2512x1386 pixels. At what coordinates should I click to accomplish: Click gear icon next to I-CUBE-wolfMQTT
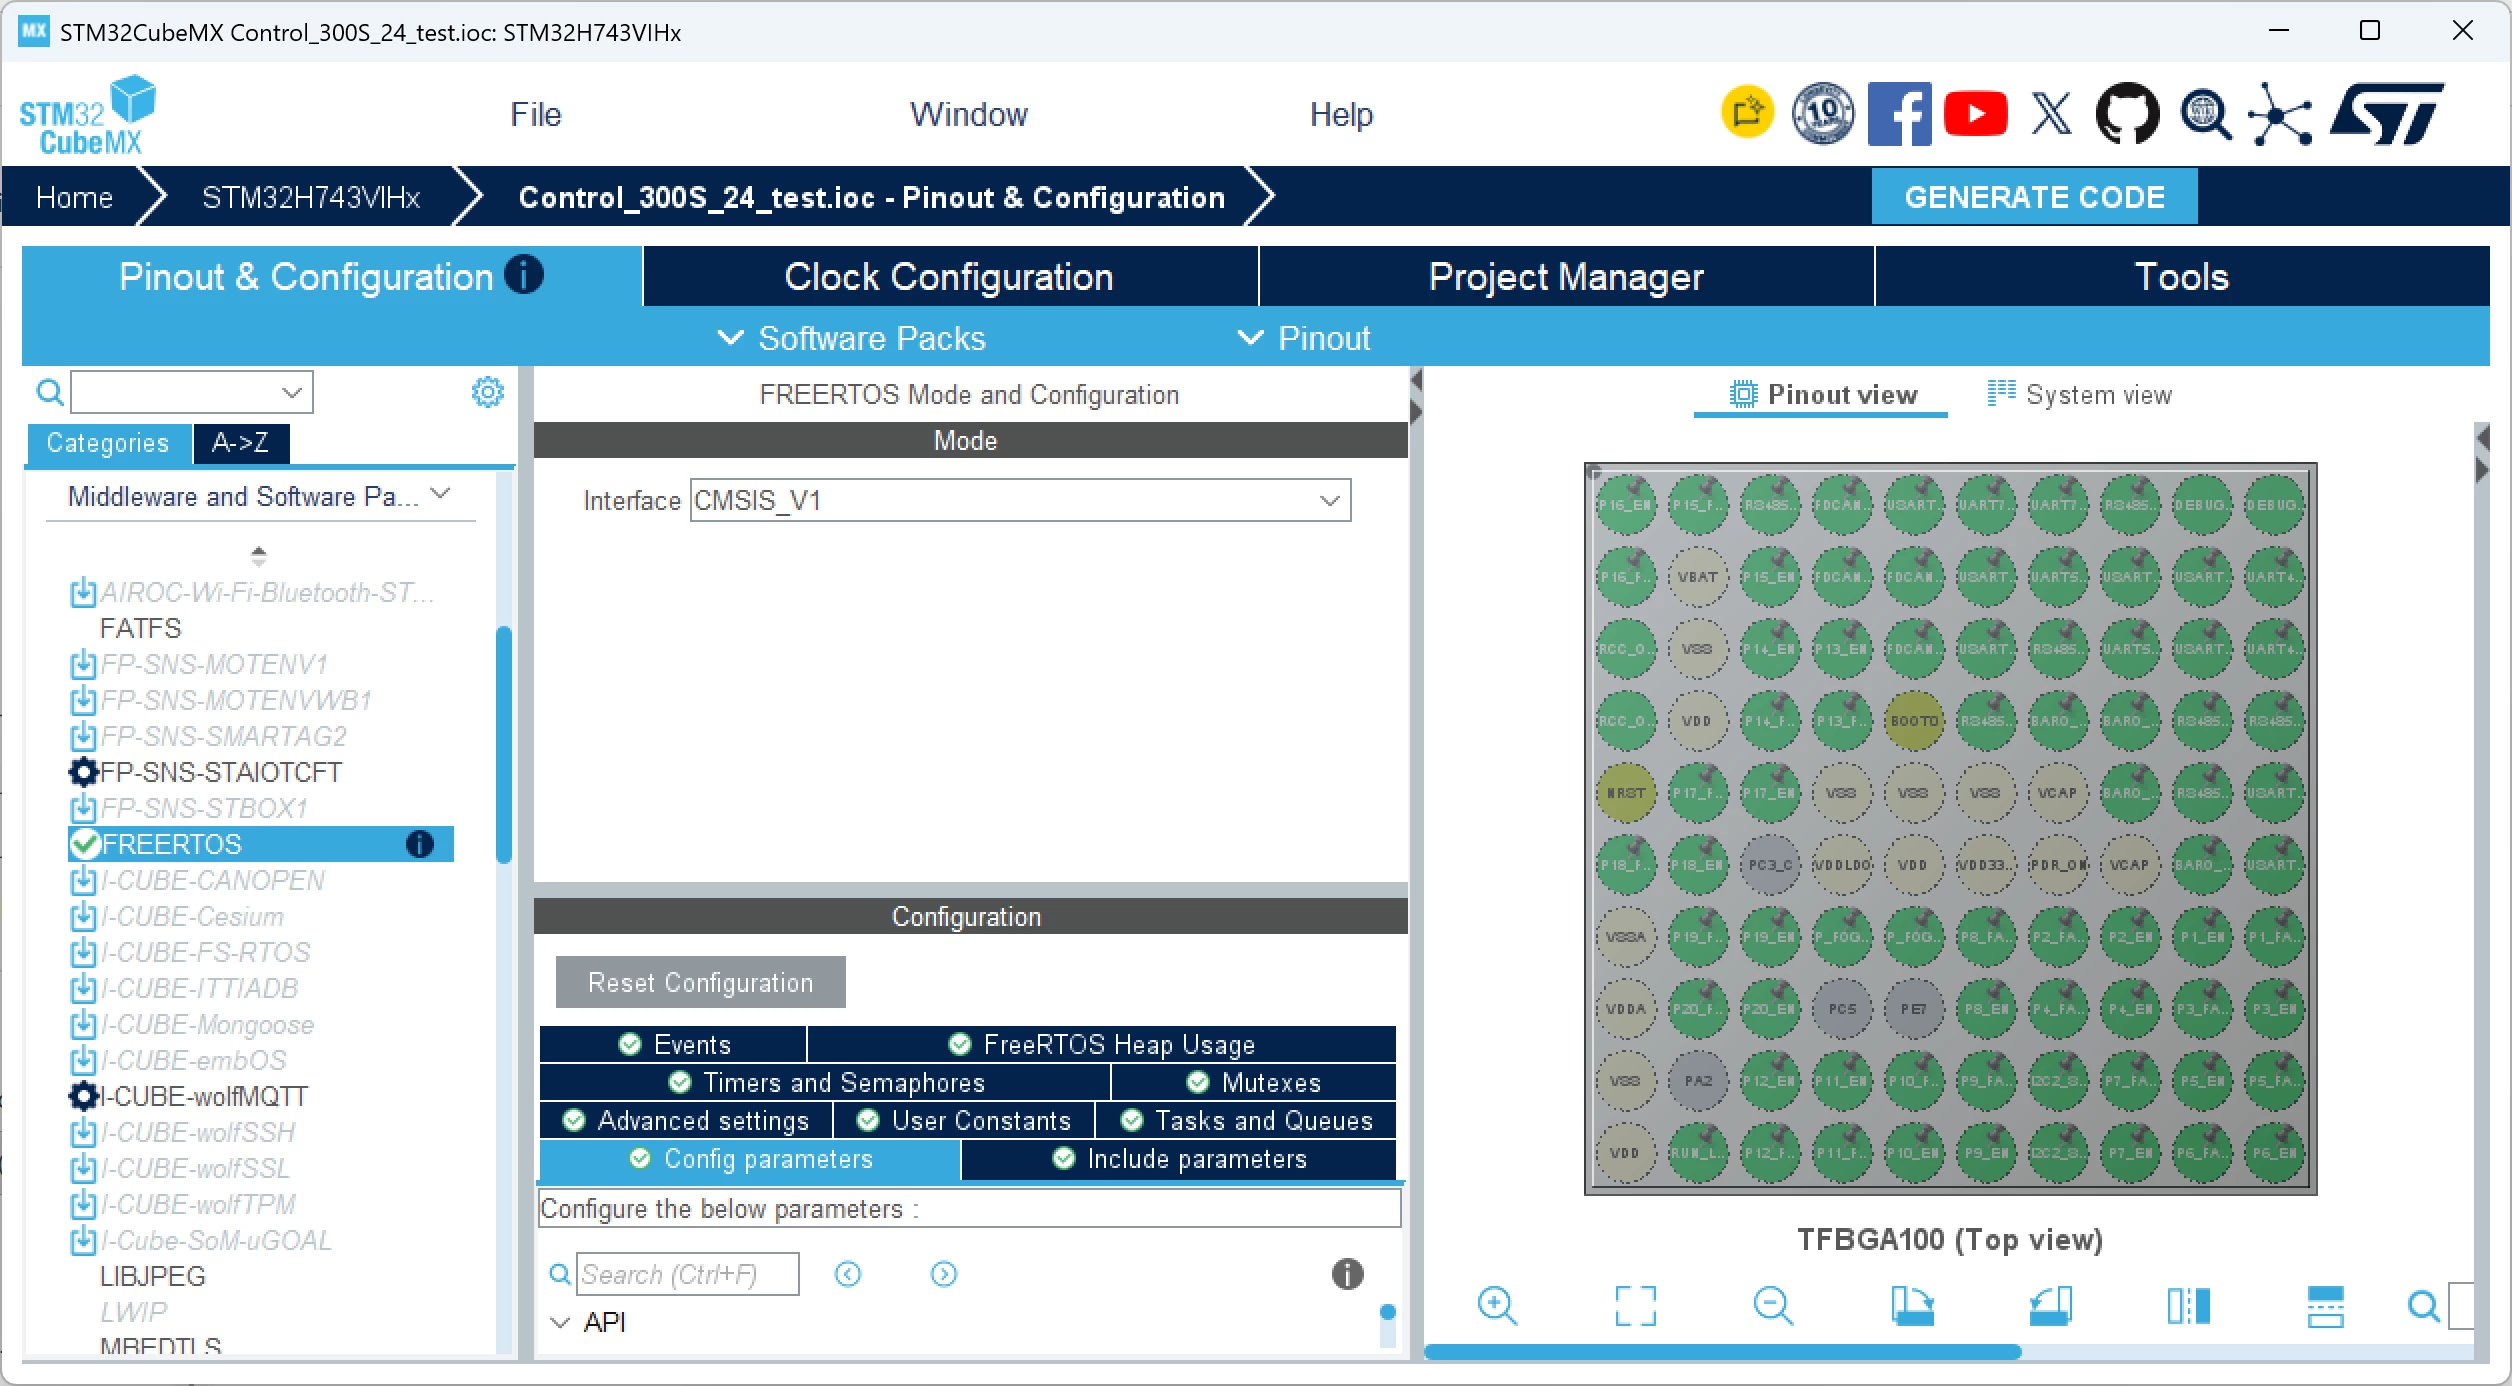pyautogui.click(x=83, y=1097)
